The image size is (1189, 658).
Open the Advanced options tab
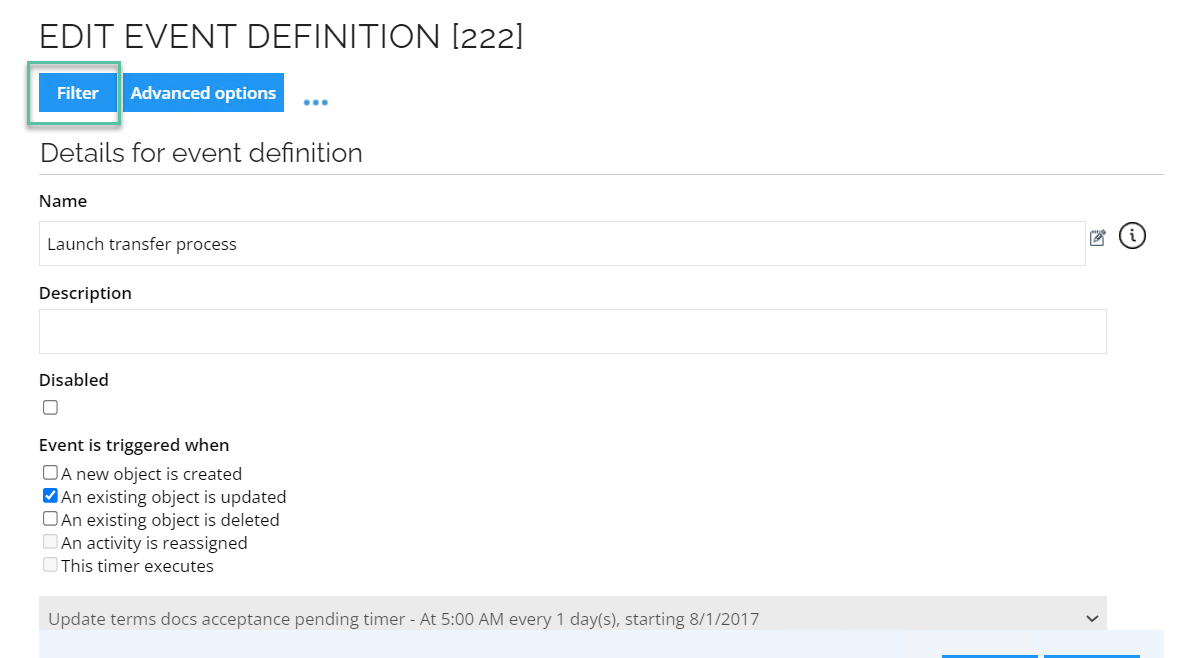(203, 92)
